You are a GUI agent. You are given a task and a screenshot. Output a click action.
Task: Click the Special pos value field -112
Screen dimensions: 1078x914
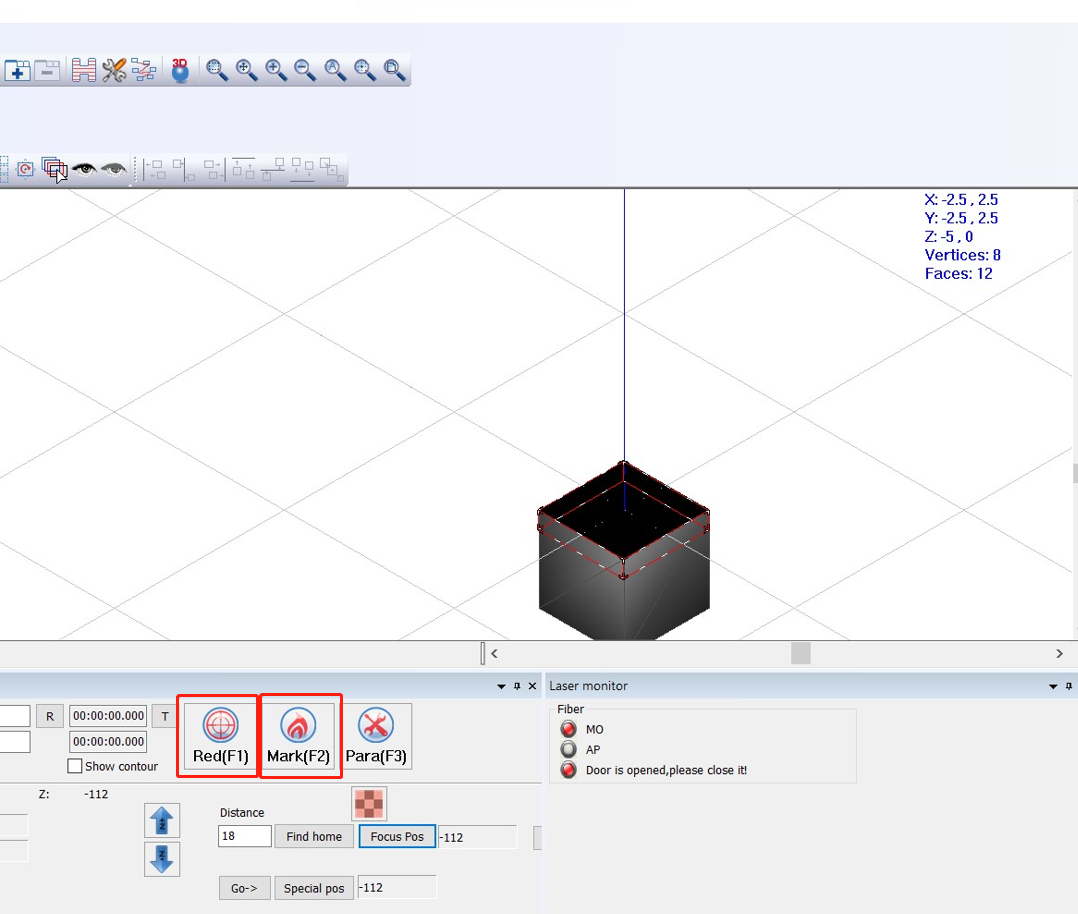(397, 887)
